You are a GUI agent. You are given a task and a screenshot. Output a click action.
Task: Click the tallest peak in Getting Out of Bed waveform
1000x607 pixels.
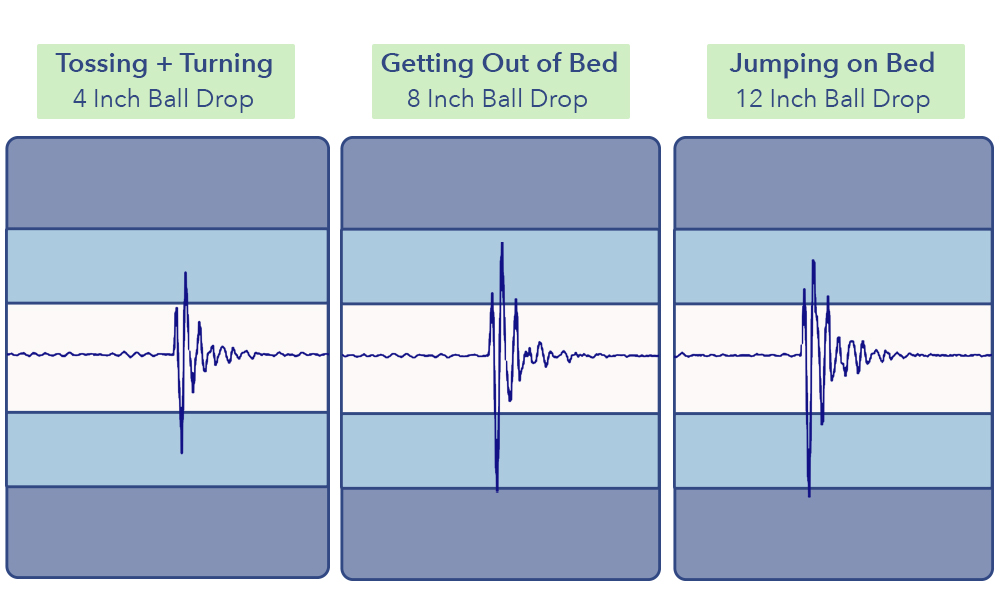503,245
